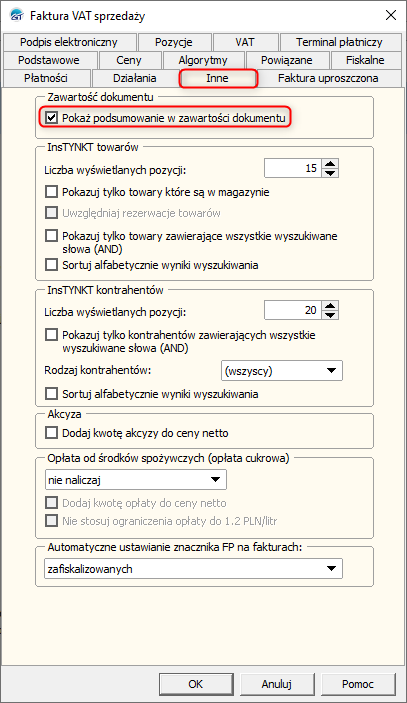Open the Podpis elektroniczny tab

69,42
